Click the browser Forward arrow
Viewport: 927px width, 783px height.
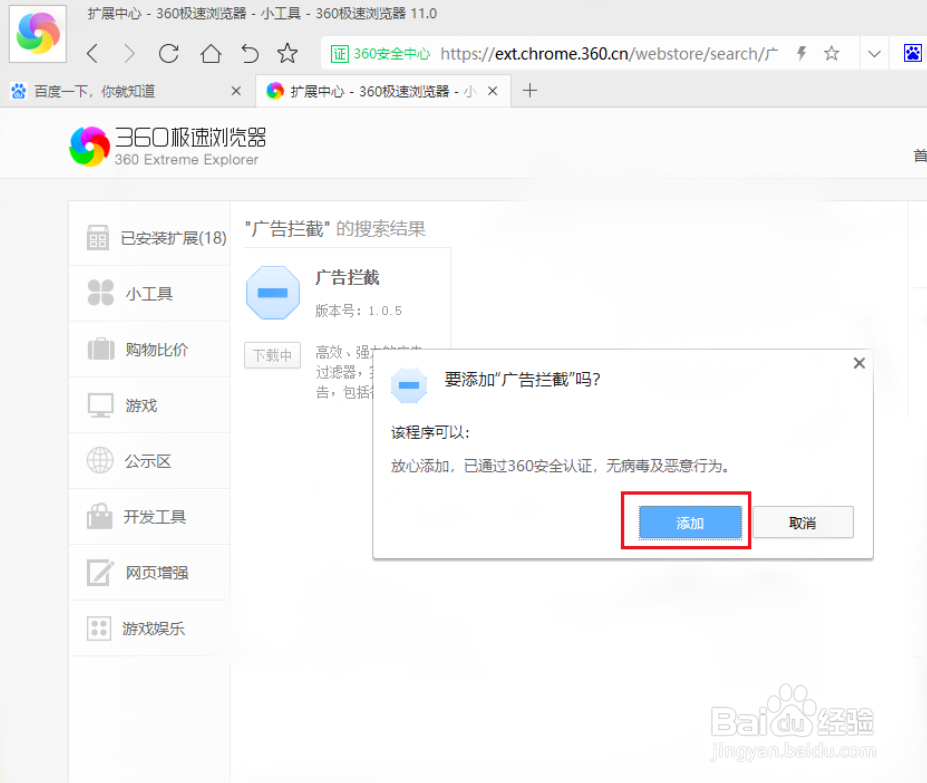[x=129, y=54]
